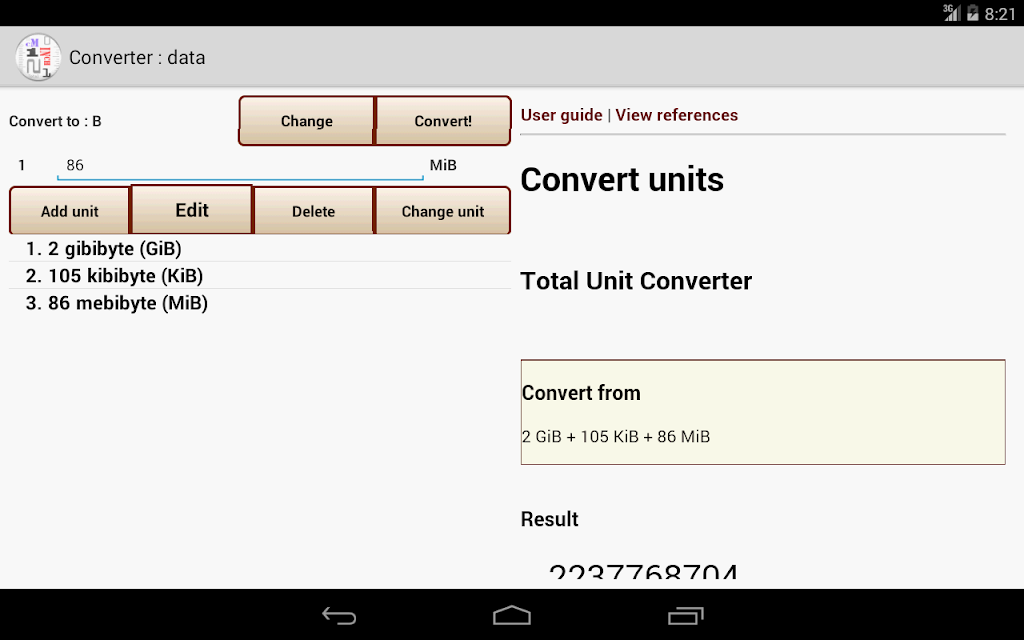Click the Convert! button

(x=443, y=121)
